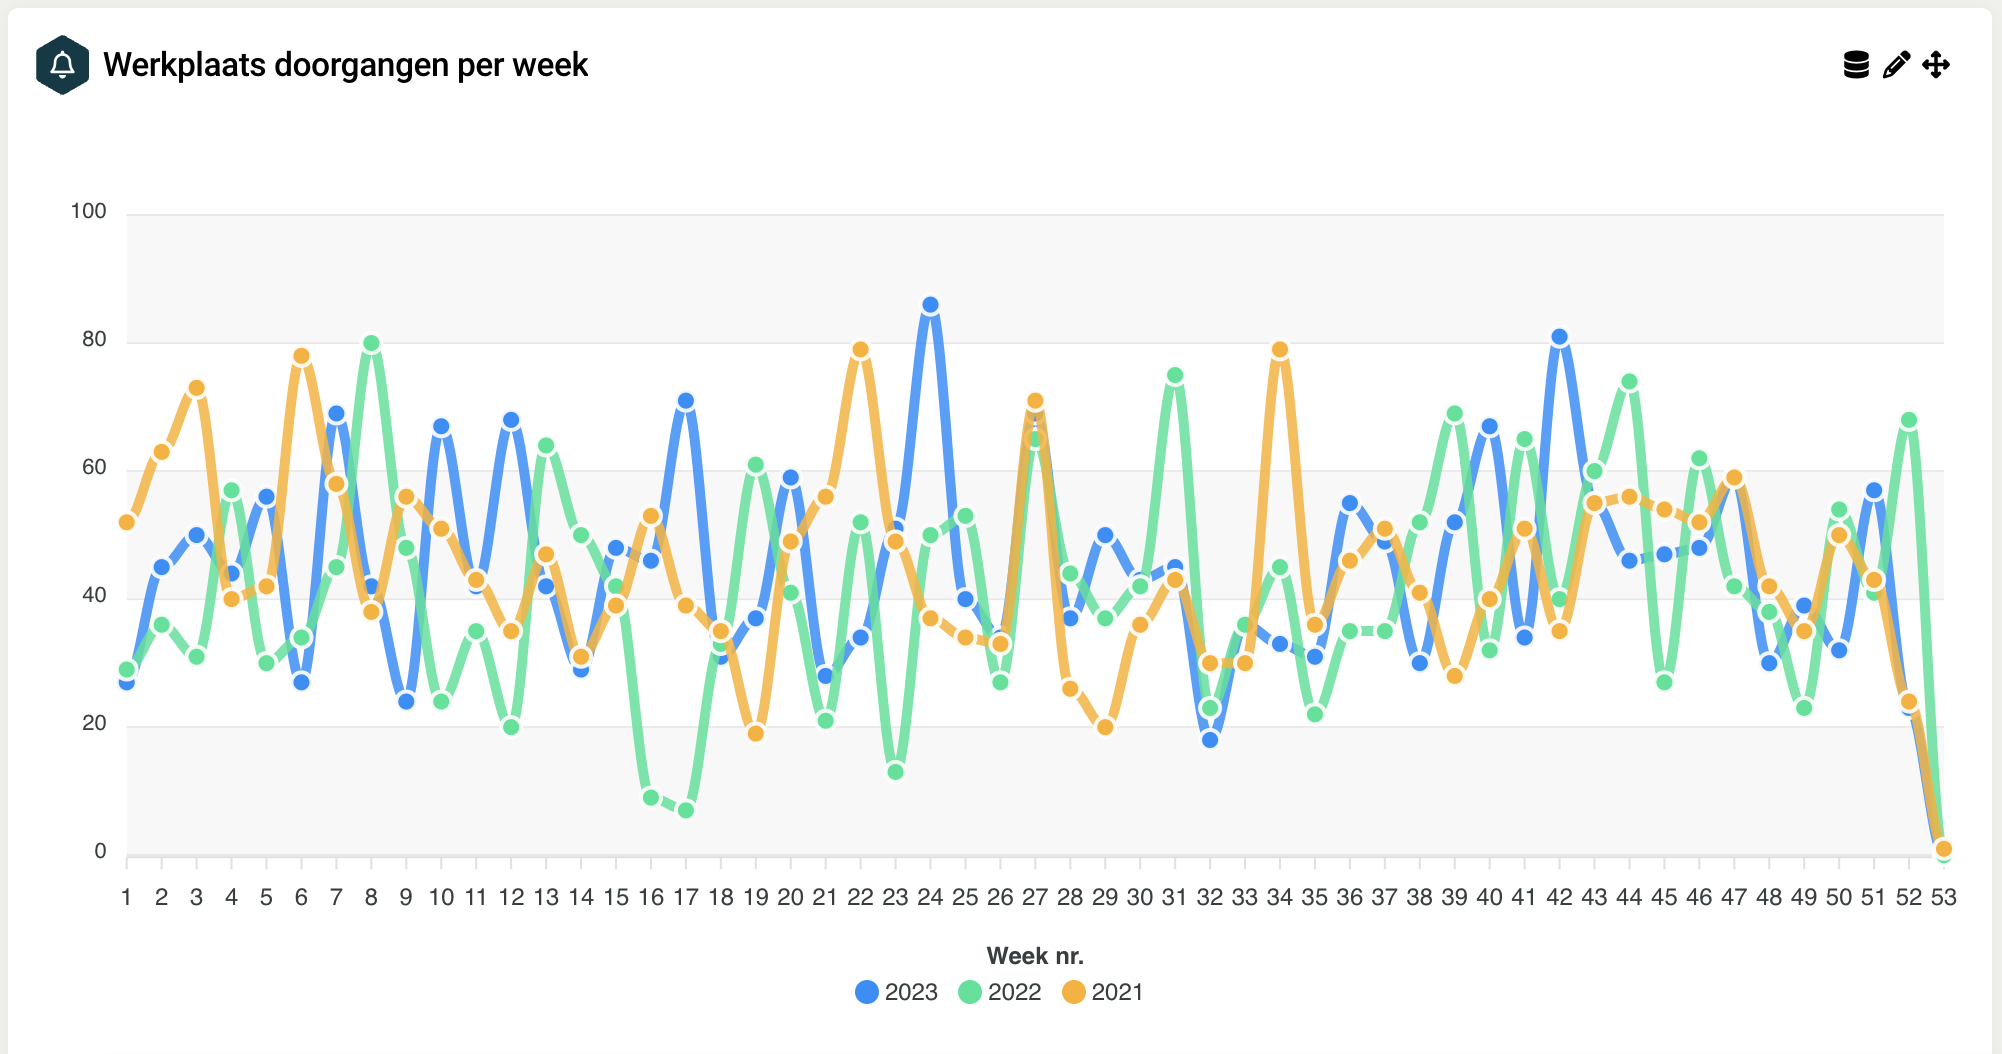
Task: Click the 2023 data point at week 17
Action: coord(686,401)
